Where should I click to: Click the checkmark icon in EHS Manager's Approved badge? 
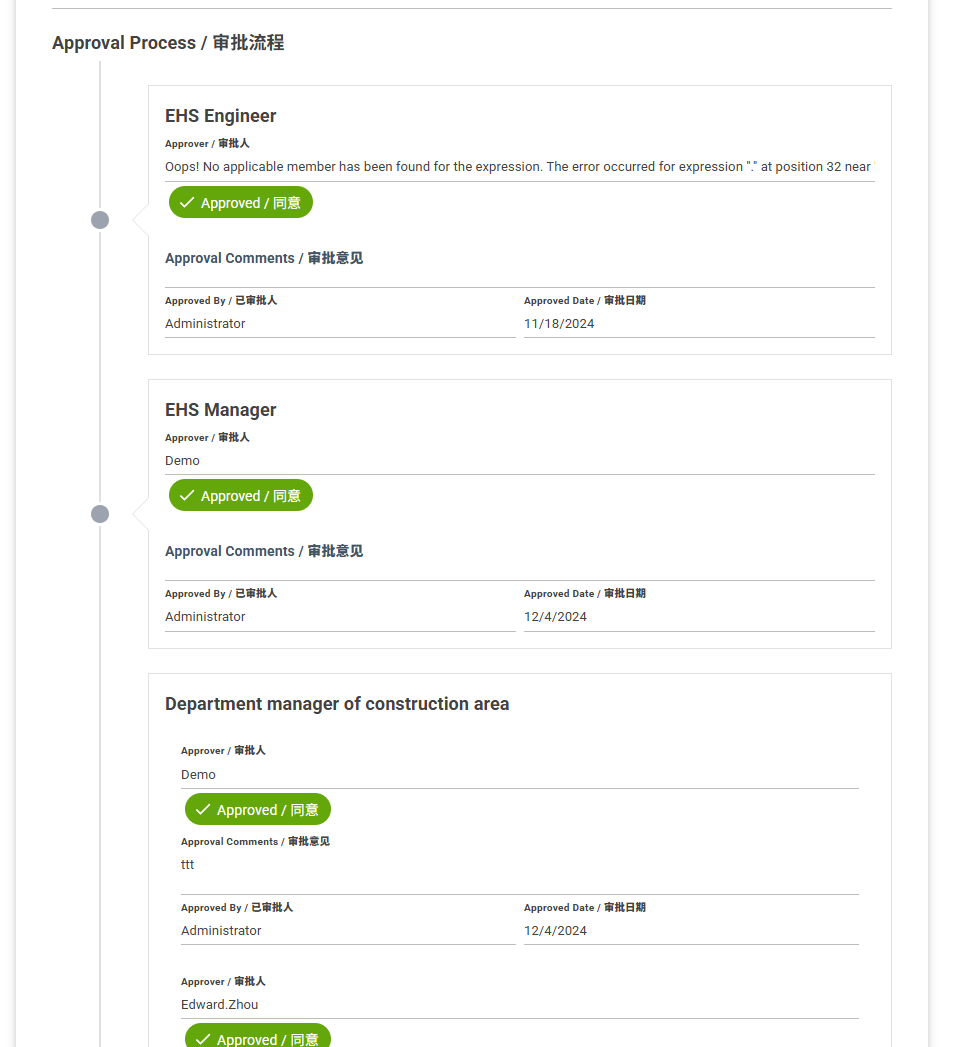(x=186, y=496)
